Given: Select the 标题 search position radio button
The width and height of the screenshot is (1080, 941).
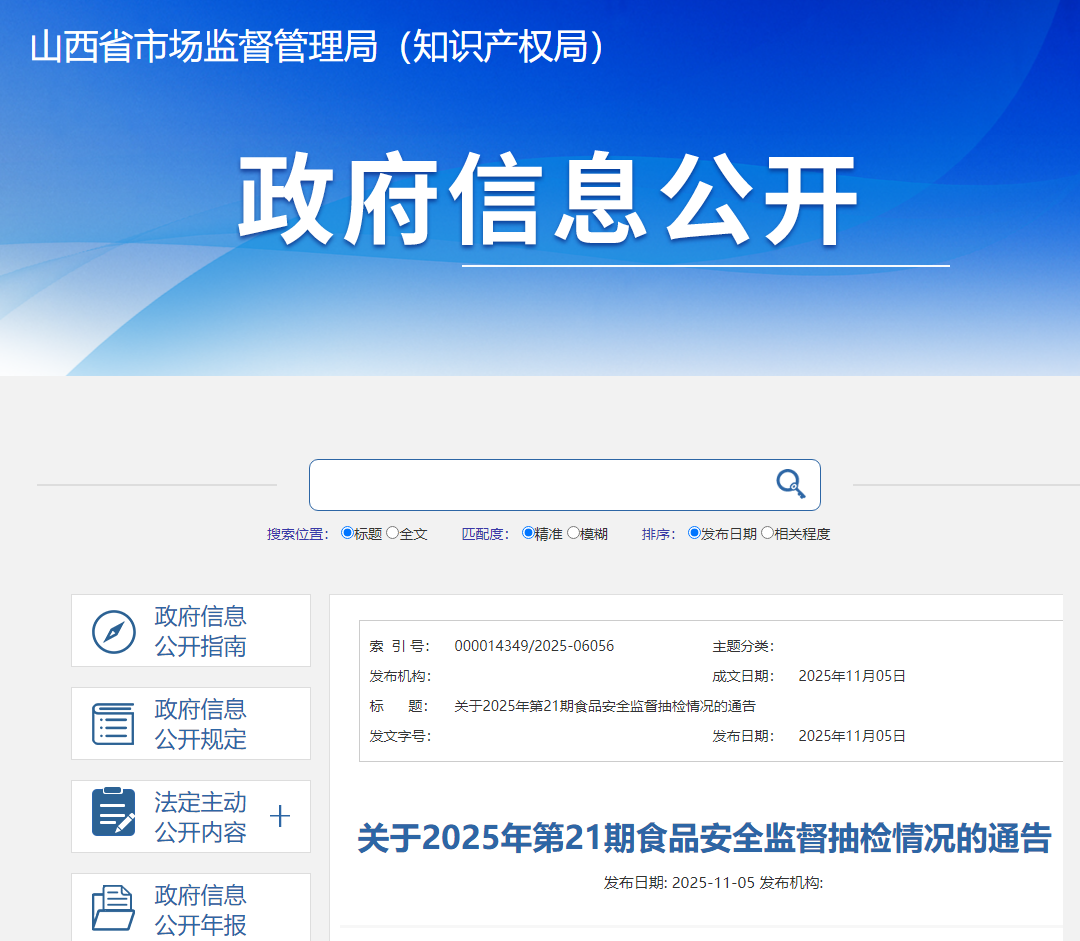Looking at the screenshot, I should 347,533.
